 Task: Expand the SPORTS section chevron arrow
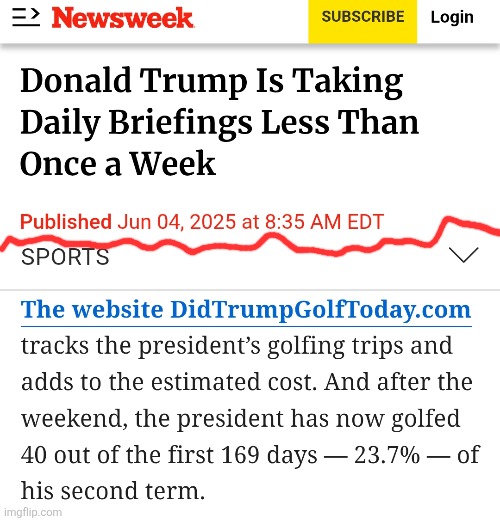click(464, 255)
